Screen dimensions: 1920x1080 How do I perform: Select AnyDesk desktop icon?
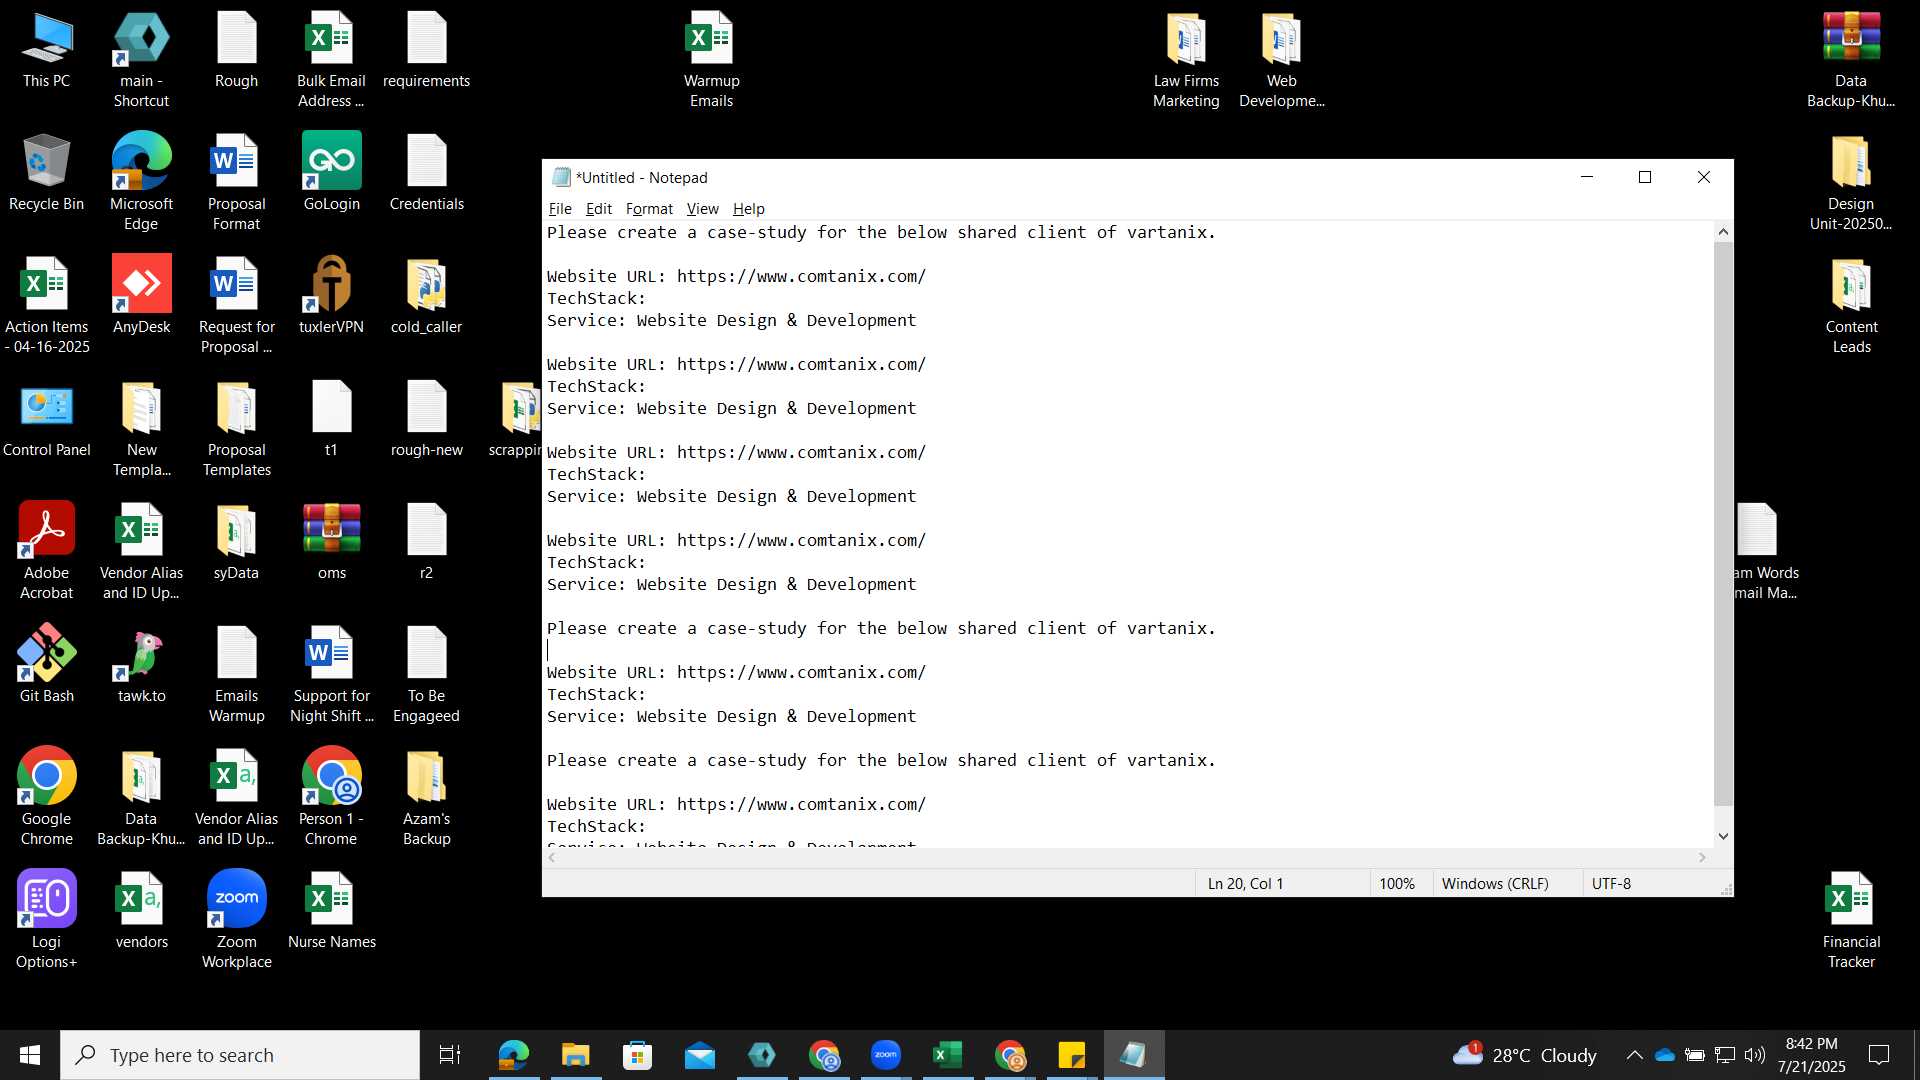(x=141, y=296)
